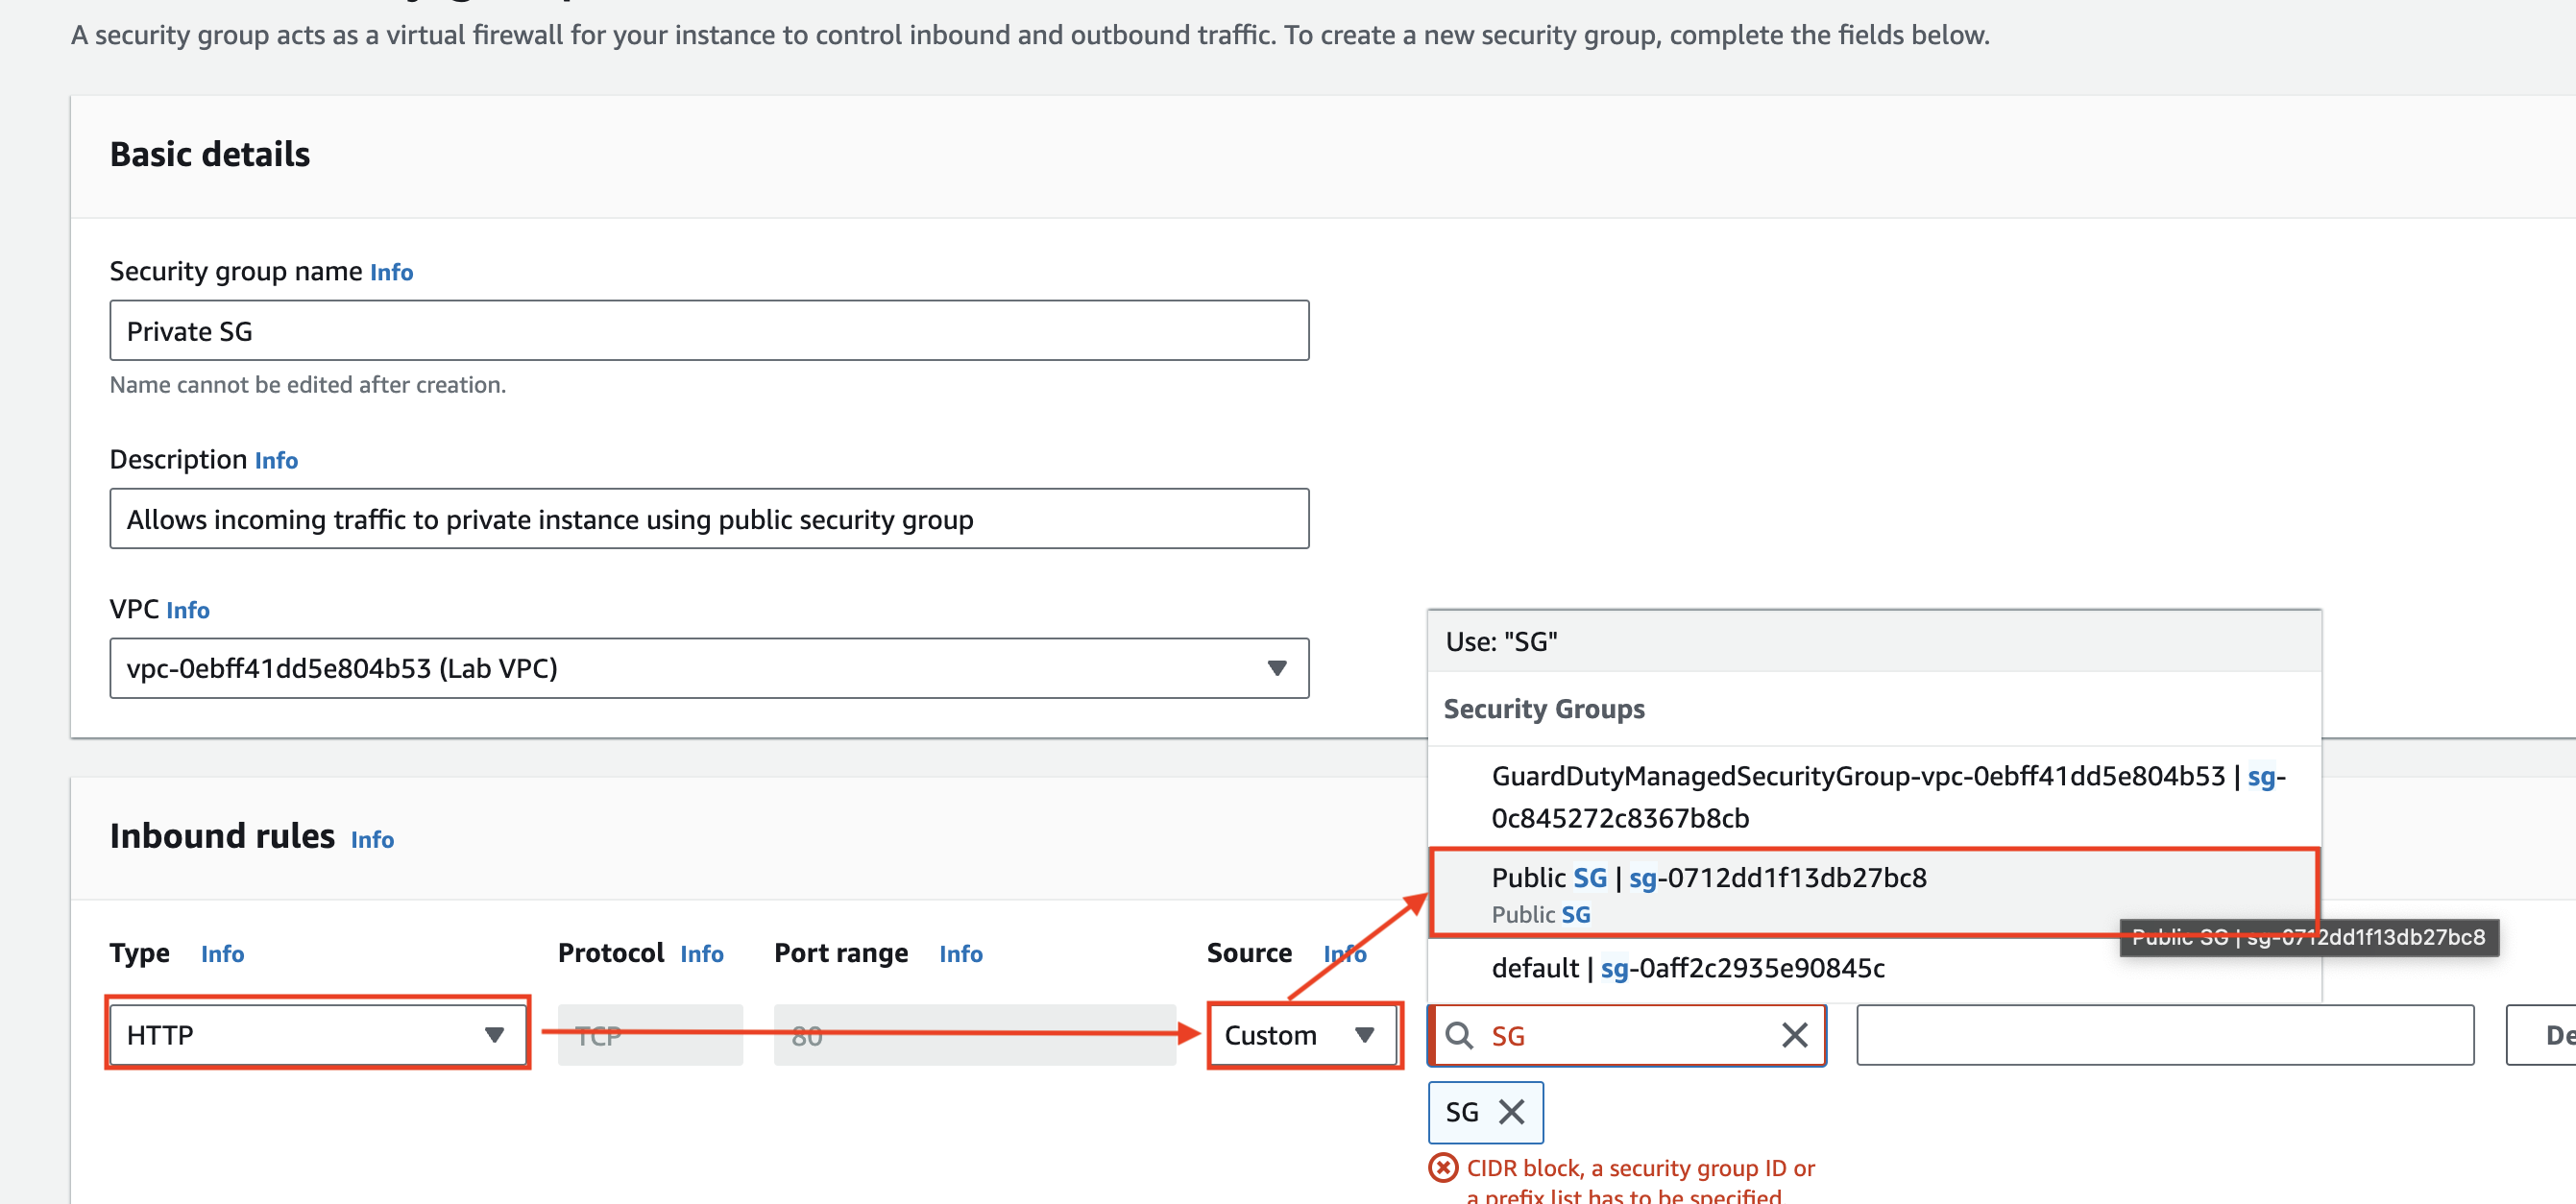Clear the source search field with X icon

tap(1794, 1035)
